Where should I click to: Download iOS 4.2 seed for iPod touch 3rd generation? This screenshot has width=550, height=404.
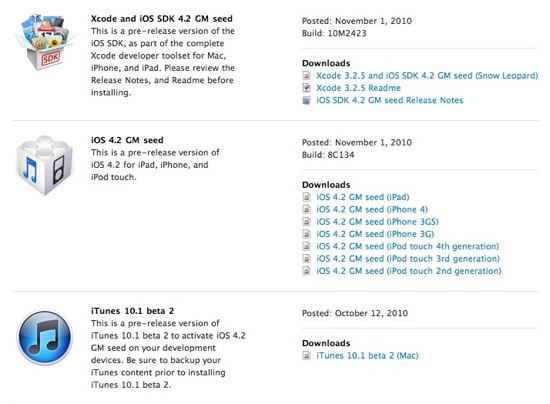click(408, 258)
